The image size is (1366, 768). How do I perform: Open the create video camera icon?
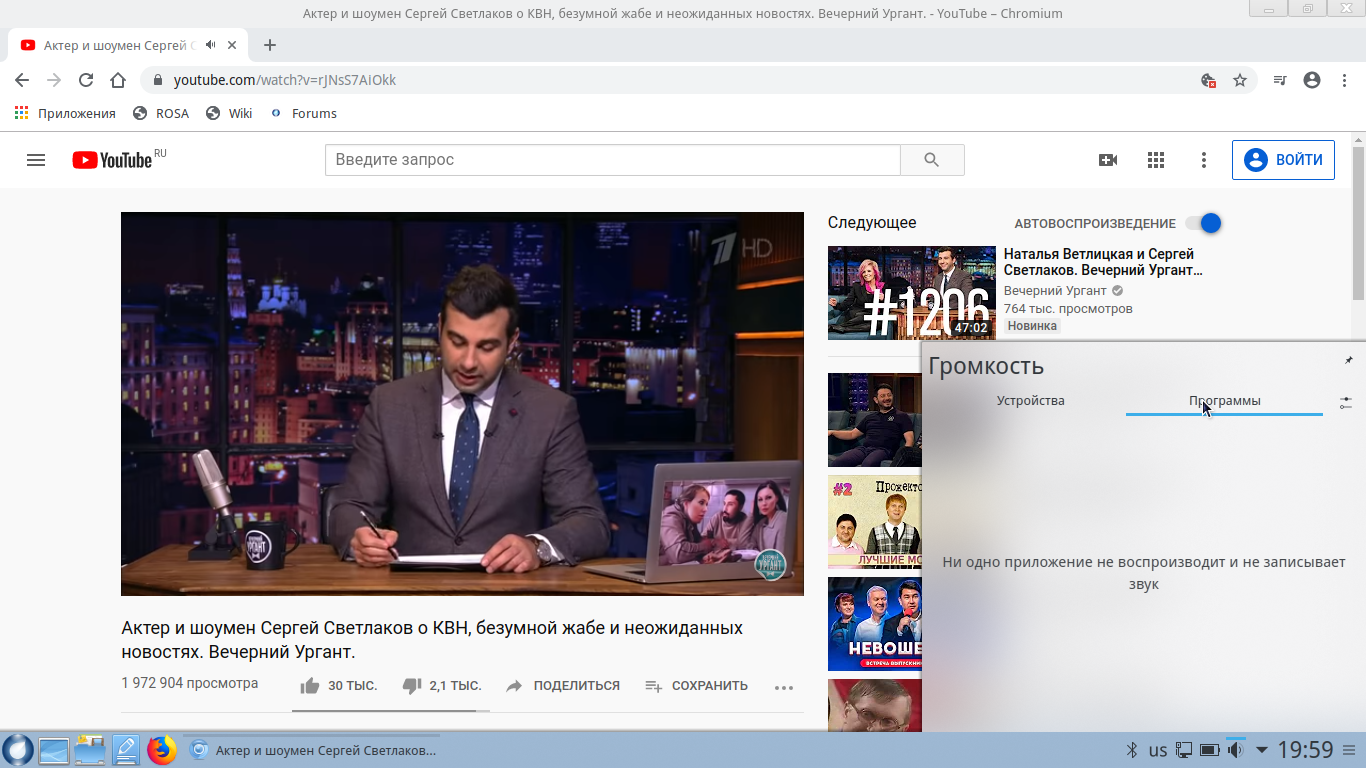point(1108,160)
